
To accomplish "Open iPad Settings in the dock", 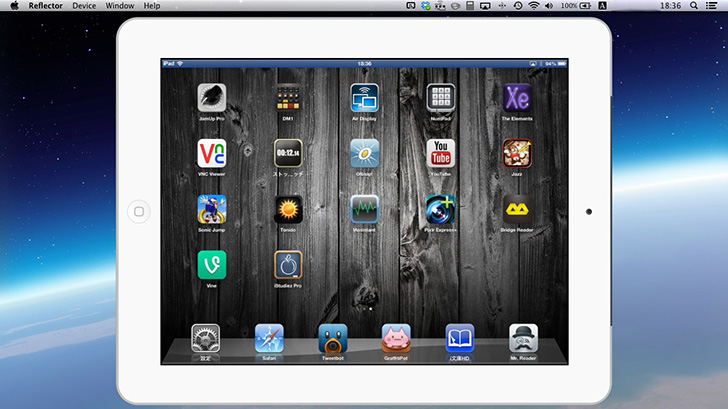I will (205, 338).
